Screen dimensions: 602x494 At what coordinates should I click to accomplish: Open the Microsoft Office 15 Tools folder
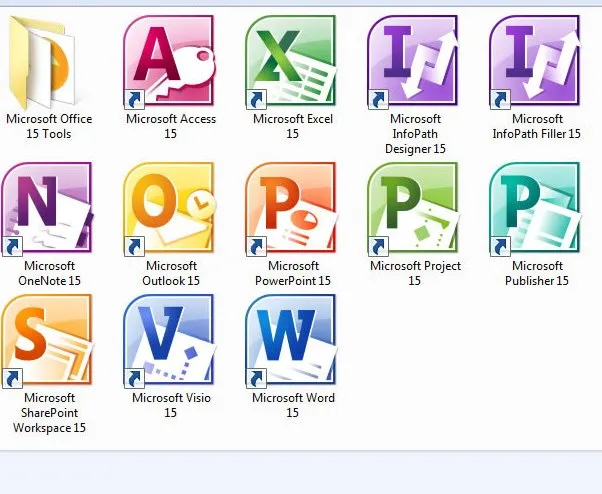(48, 63)
